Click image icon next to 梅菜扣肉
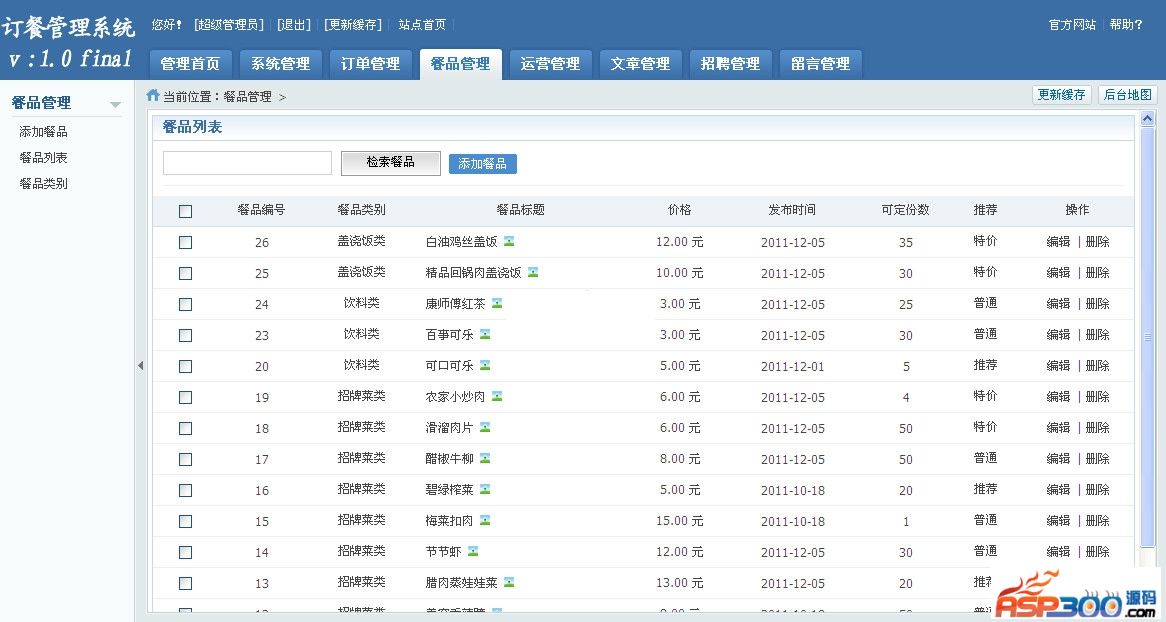This screenshot has width=1166, height=622. [485, 520]
